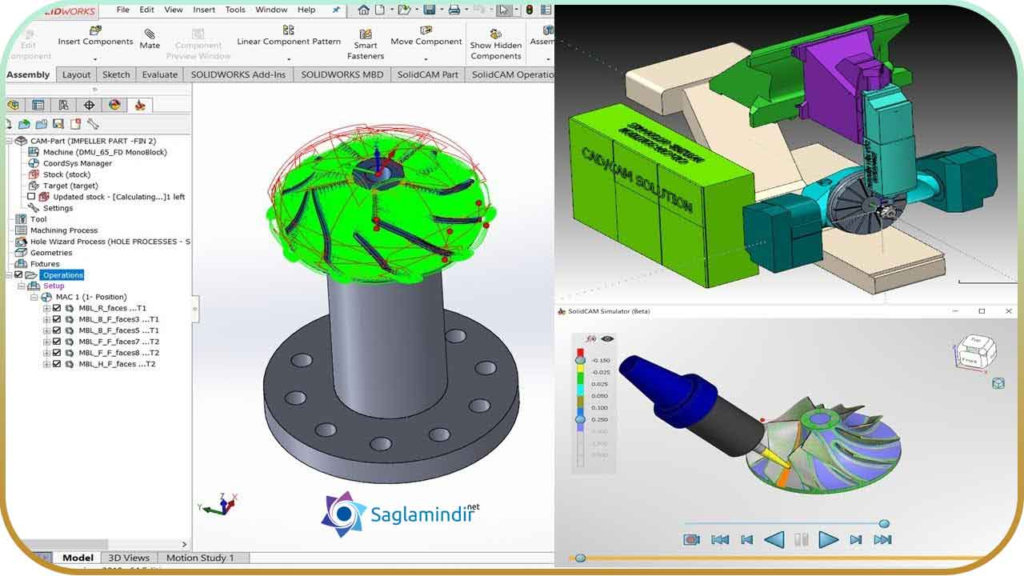
Task: Open the DisplayManager color-ball tab
Action: (114, 105)
